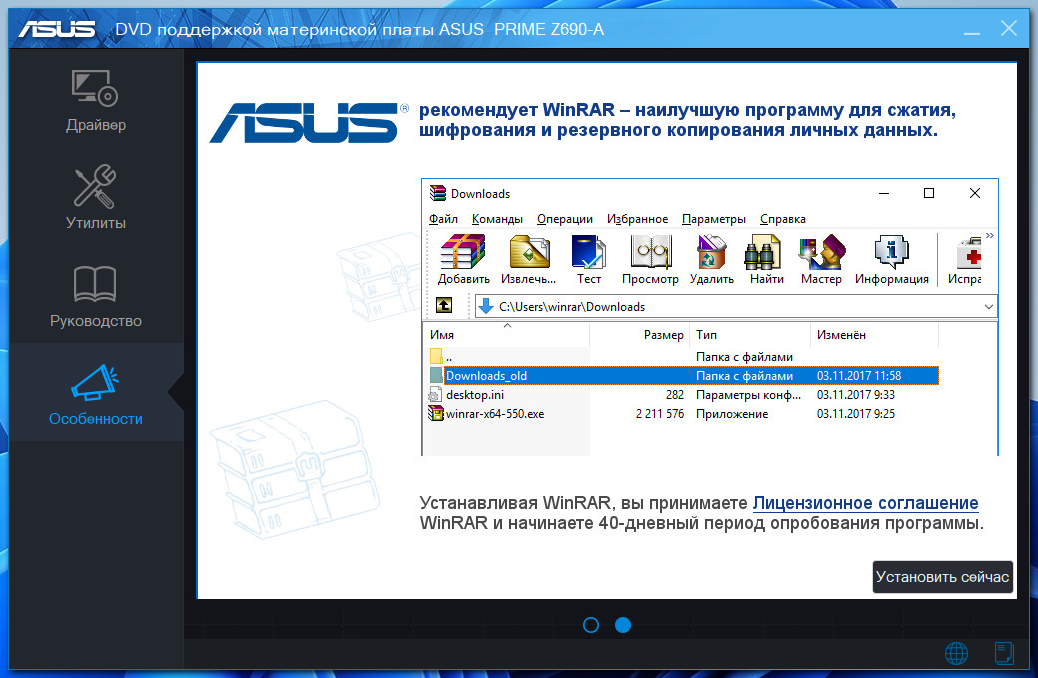Expand the WinRAR toolbar overflow chevron
Image resolution: width=1038 pixels, height=678 pixels.
pyautogui.click(x=990, y=236)
